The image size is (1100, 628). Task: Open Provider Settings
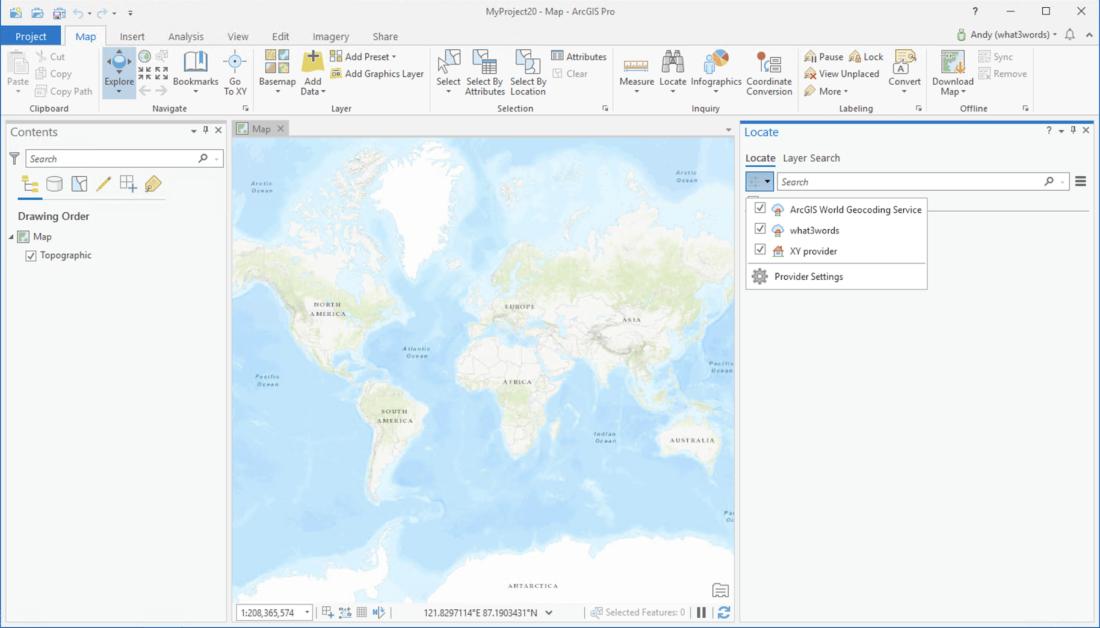click(808, 276)
